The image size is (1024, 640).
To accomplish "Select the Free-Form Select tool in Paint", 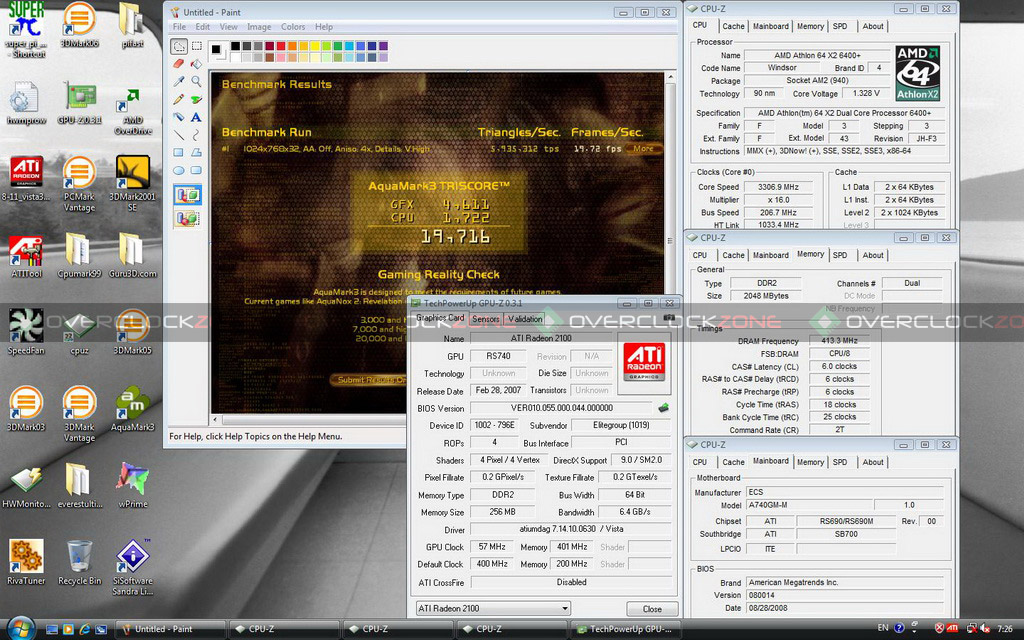I will click(179, 46).
